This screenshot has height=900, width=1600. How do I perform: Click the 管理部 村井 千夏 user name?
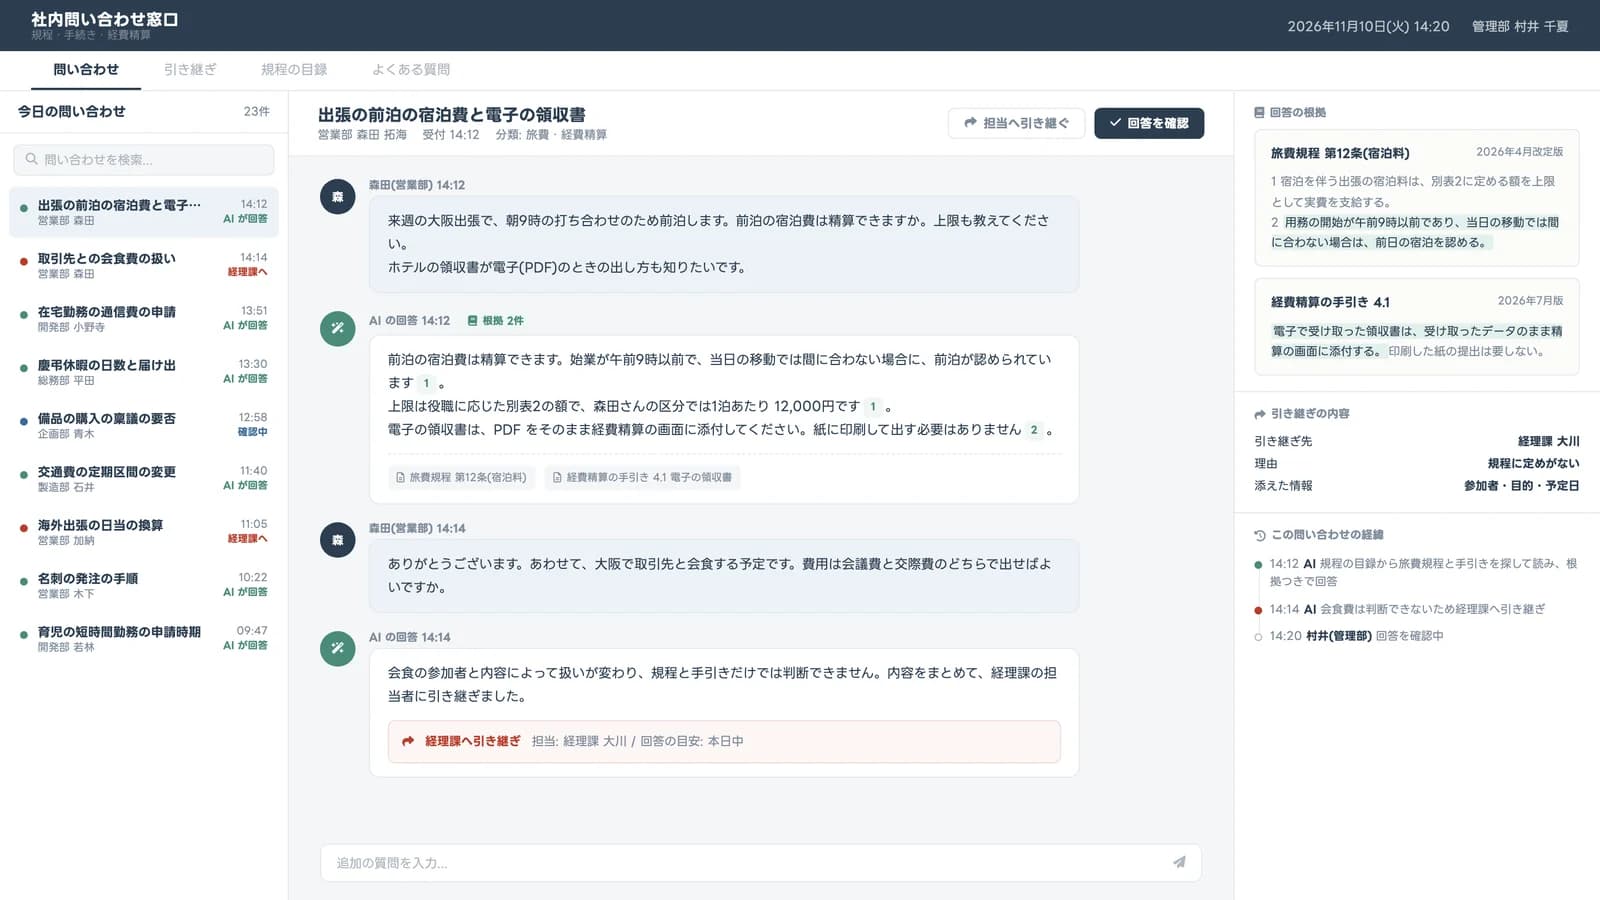point(1520,26)
